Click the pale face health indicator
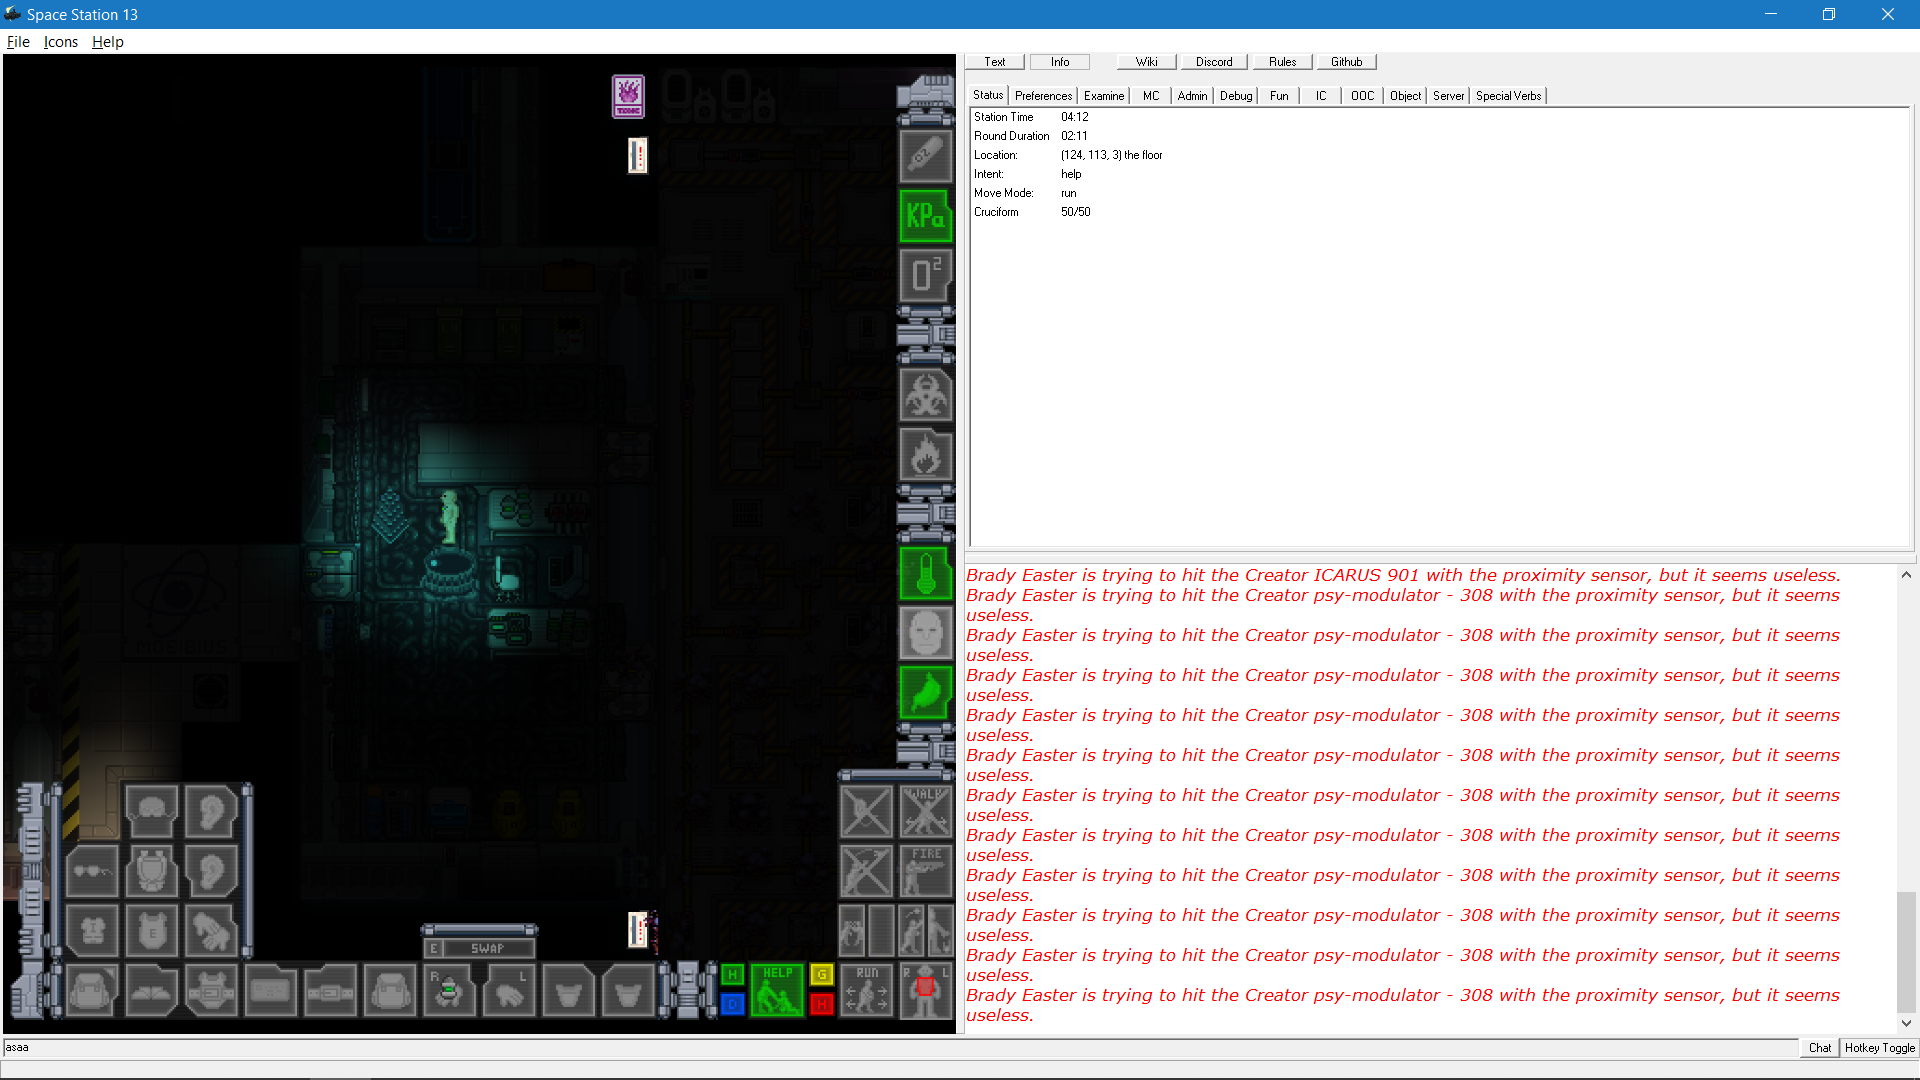Image resolution: width=1920 pixels, height=1080 pixels. coord(925,633)
